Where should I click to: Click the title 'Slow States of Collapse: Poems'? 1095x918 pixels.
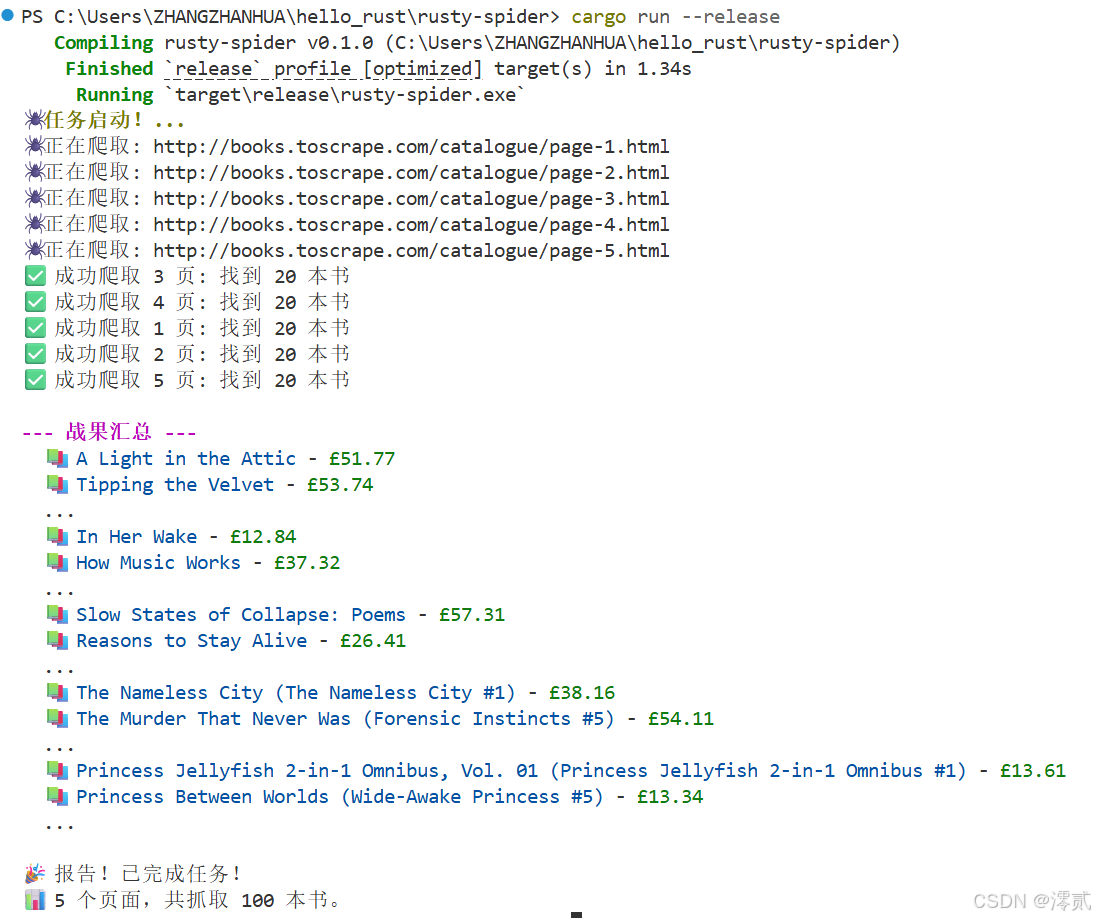pos(241,614)
